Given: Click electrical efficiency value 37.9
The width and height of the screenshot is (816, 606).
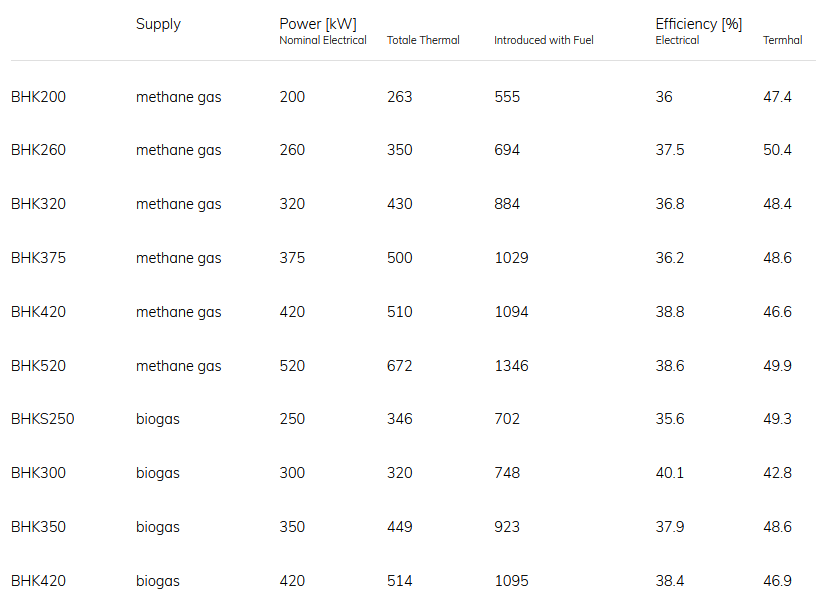Looking at the screenshot, I should 669,527.
